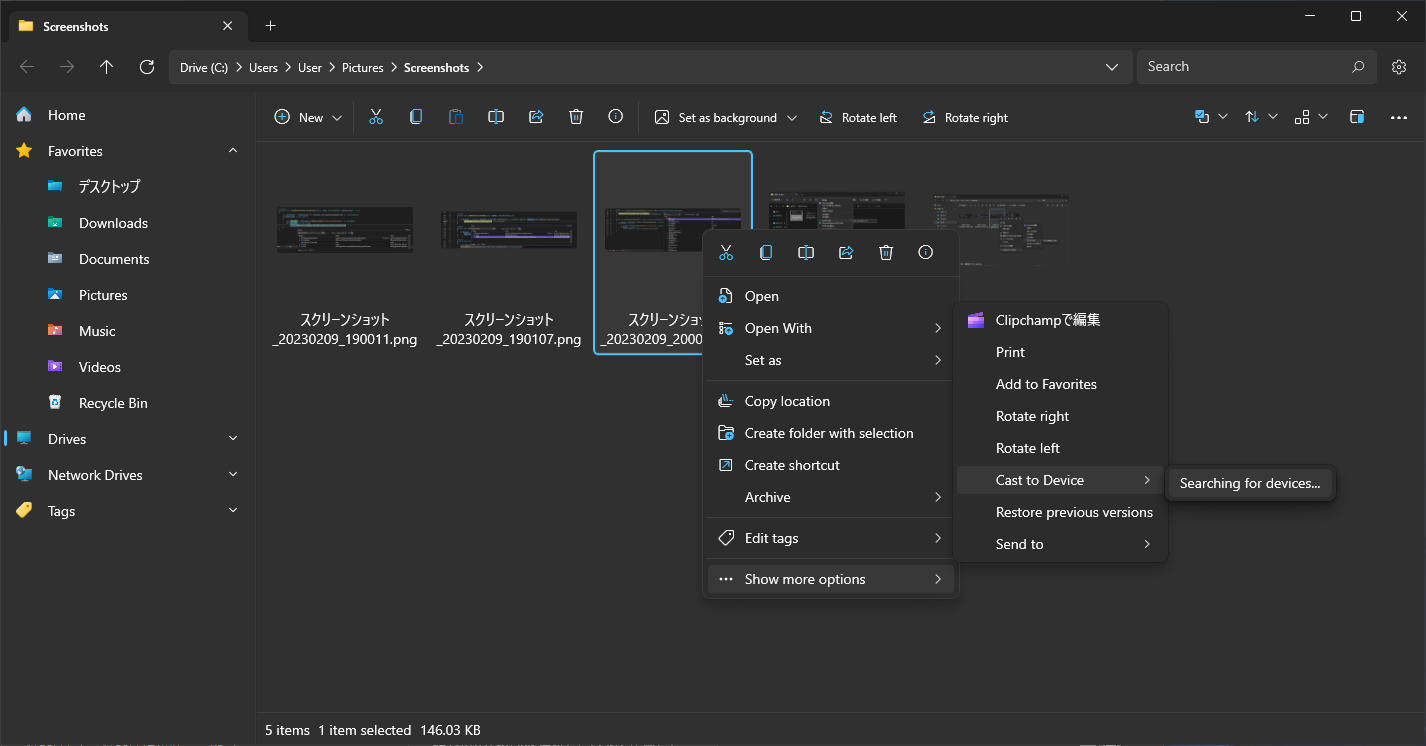Select the スクリーンショット_20230209_190011.png thumbnail

point(344,230)
